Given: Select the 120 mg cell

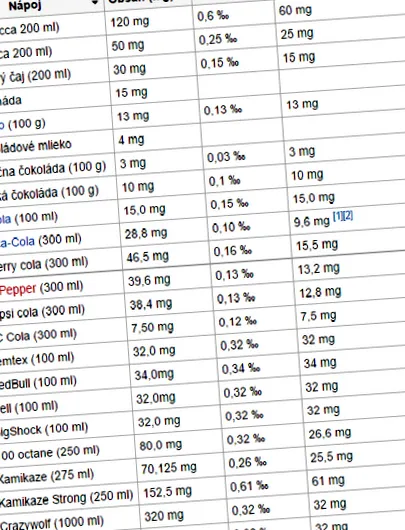Looking at the screenshot, I should tap(149, 23).
